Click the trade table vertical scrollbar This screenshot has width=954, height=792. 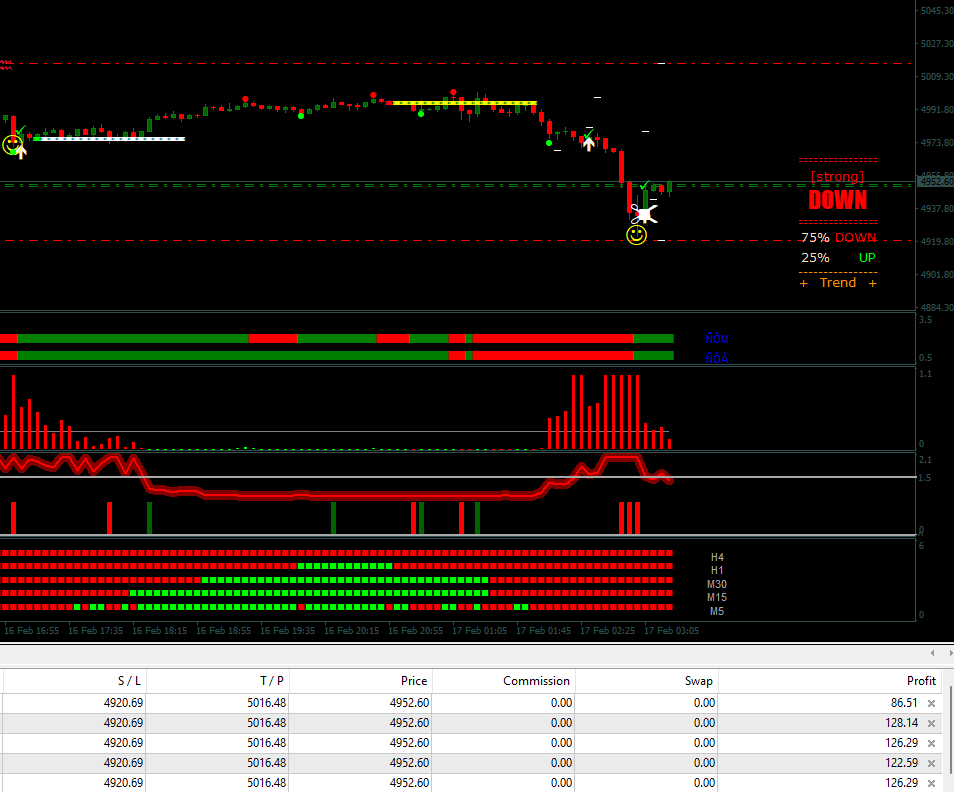click(950, 730)
